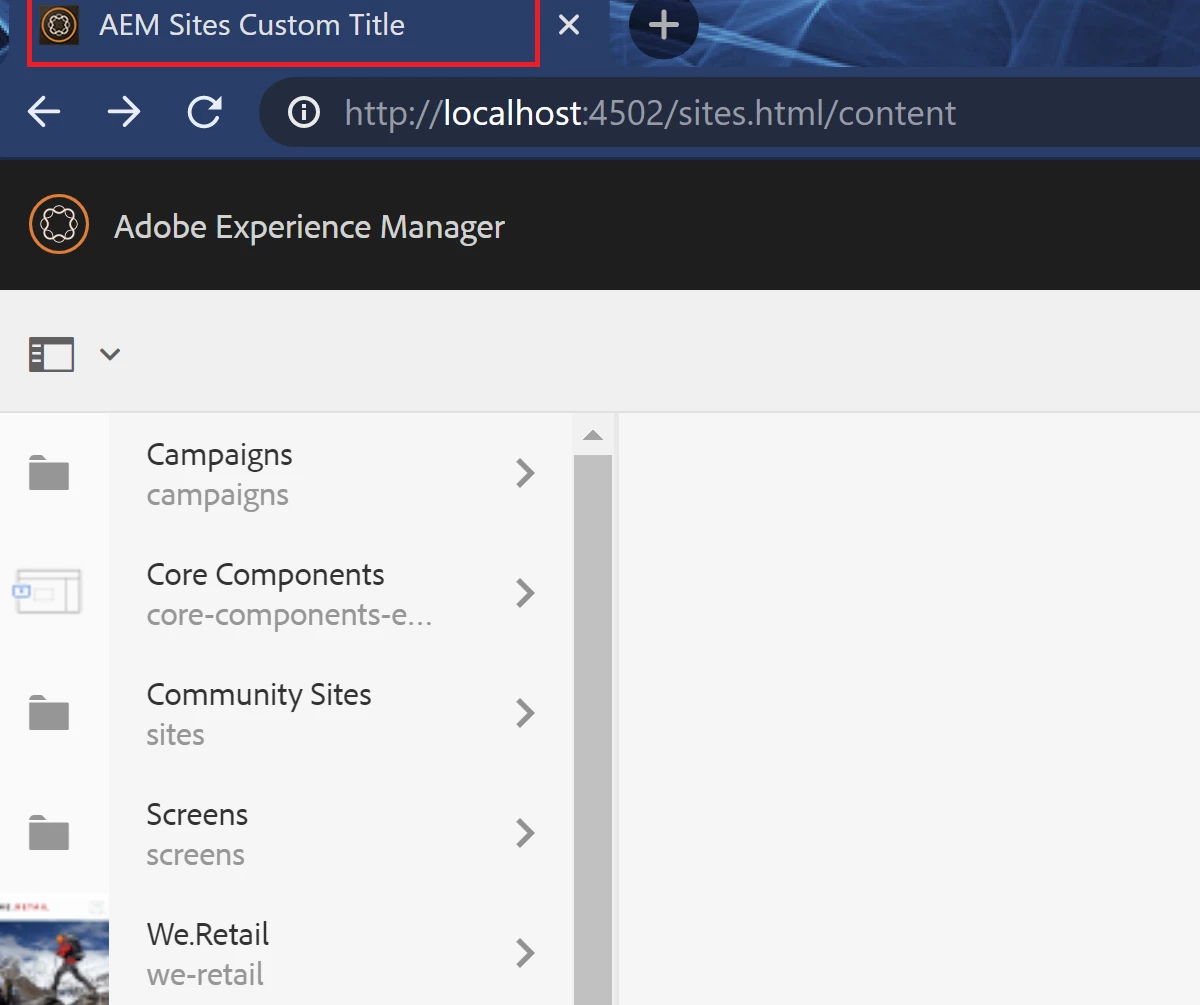The width and height of the screenshot is (1200, 1005).
Task: Click the column view vertical scrollbar thumb
Action: coord(593,730)
